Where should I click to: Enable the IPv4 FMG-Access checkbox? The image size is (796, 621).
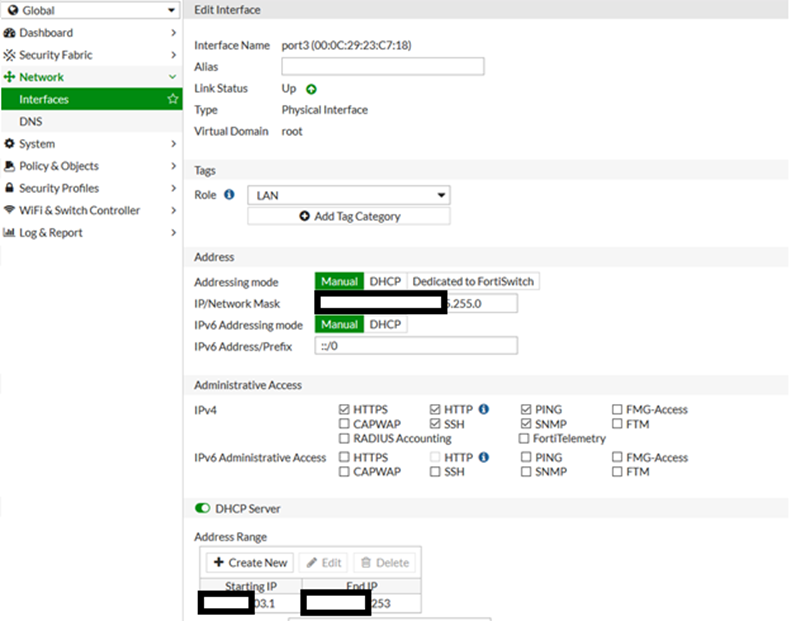[617, 409]
